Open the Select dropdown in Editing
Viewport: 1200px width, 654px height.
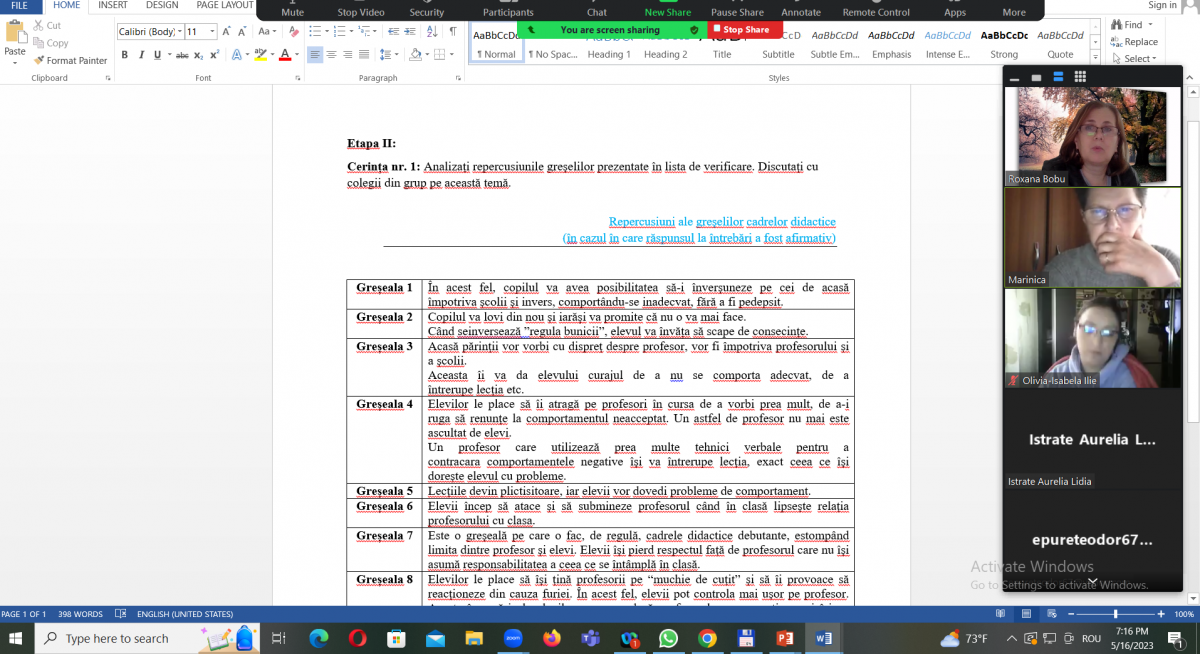tap(1133, 59)
